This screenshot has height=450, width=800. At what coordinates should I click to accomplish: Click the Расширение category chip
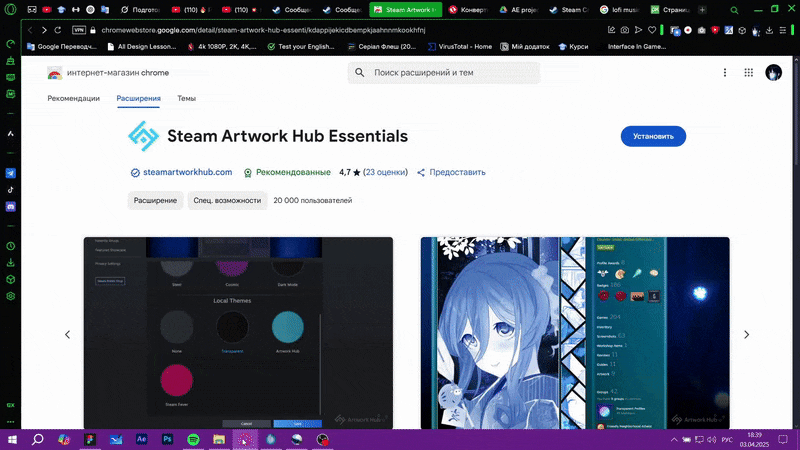pos(155,201)
